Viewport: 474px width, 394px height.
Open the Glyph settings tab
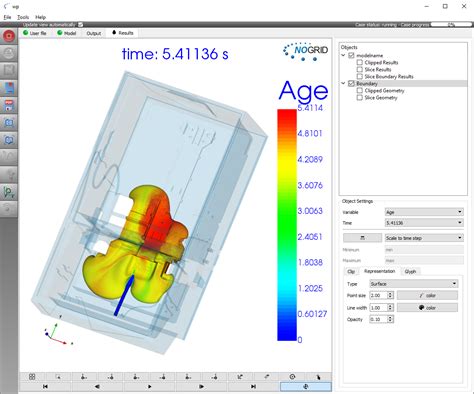[x=410, y=271]
